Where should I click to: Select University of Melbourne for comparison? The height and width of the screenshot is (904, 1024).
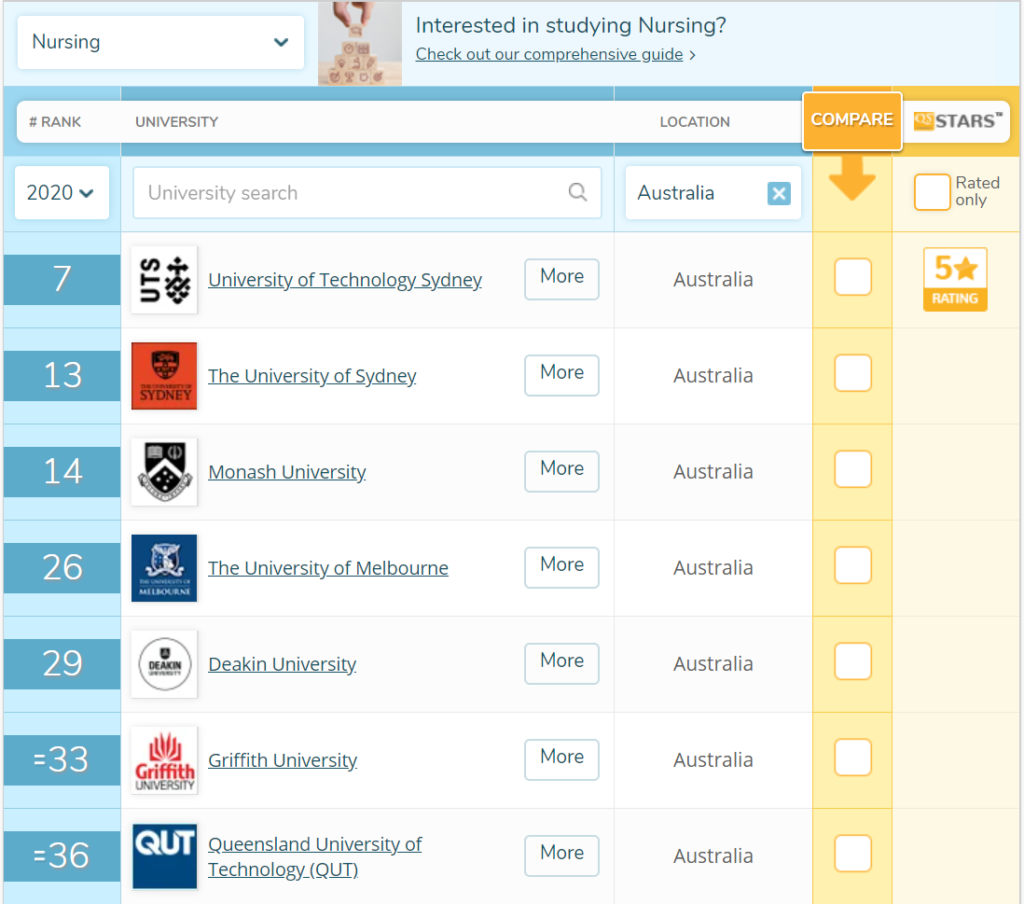(x=852, y=565)
